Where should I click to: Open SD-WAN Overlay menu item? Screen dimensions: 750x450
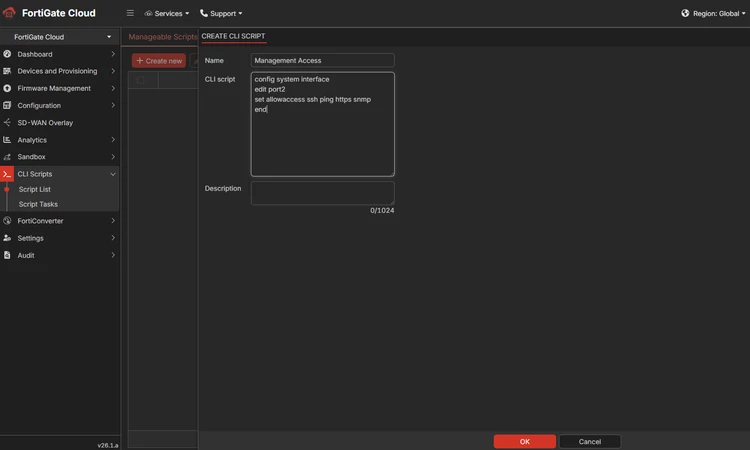(45, 122)
